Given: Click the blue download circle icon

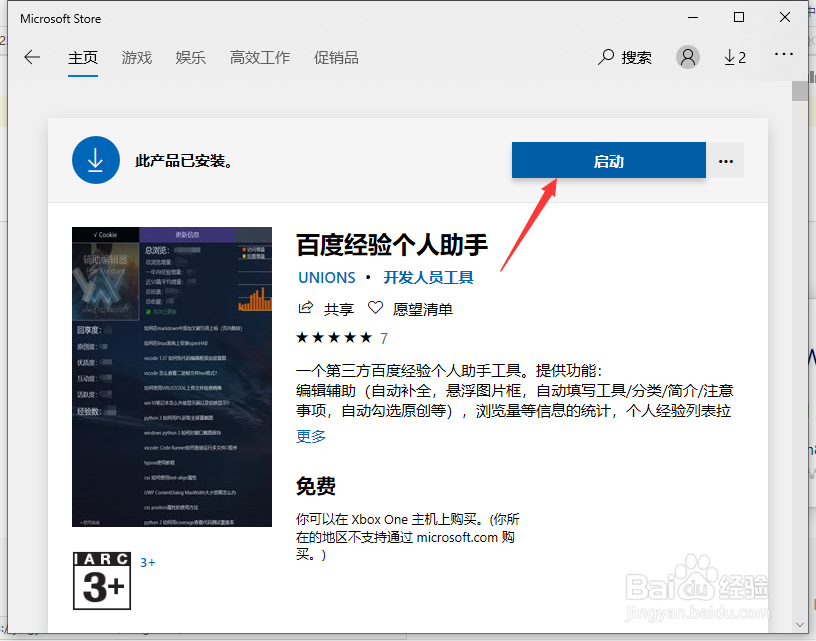Looking at the screenshot, I should (96, 160).
